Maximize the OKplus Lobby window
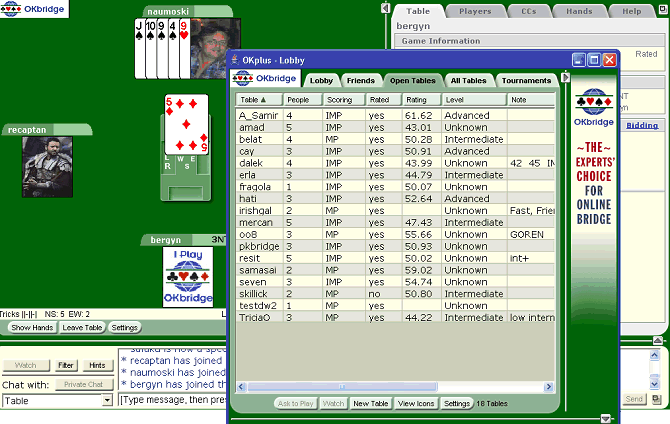670x424 pixels. [x=594, y=60]
